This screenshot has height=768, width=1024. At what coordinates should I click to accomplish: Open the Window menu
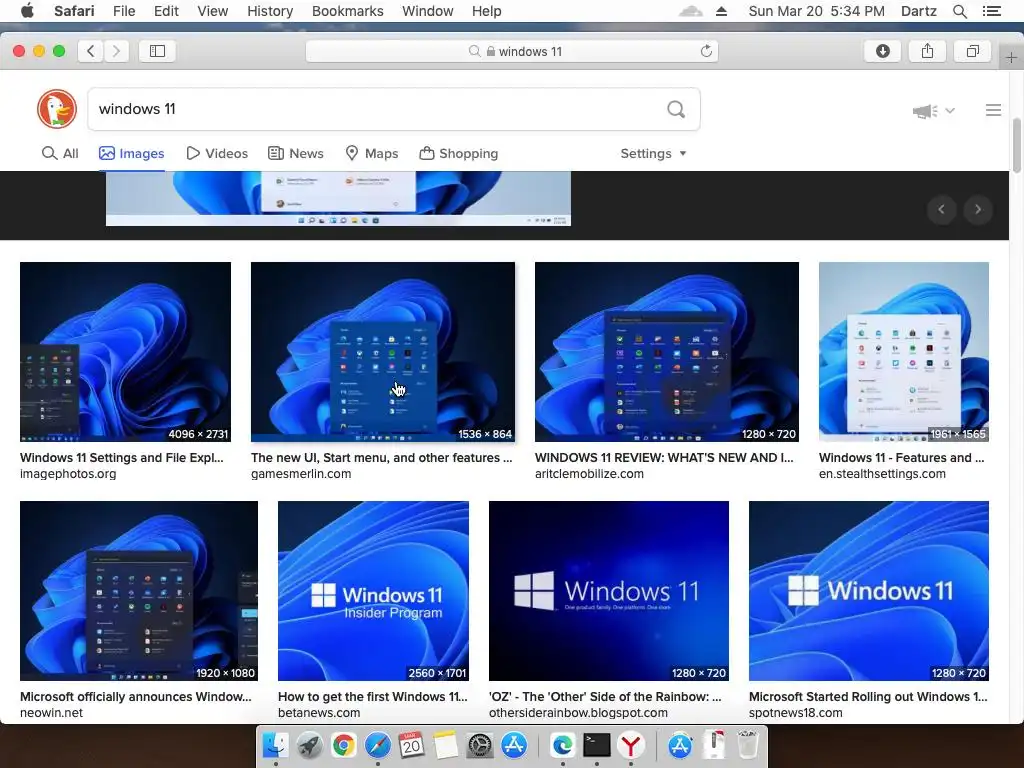428,11
